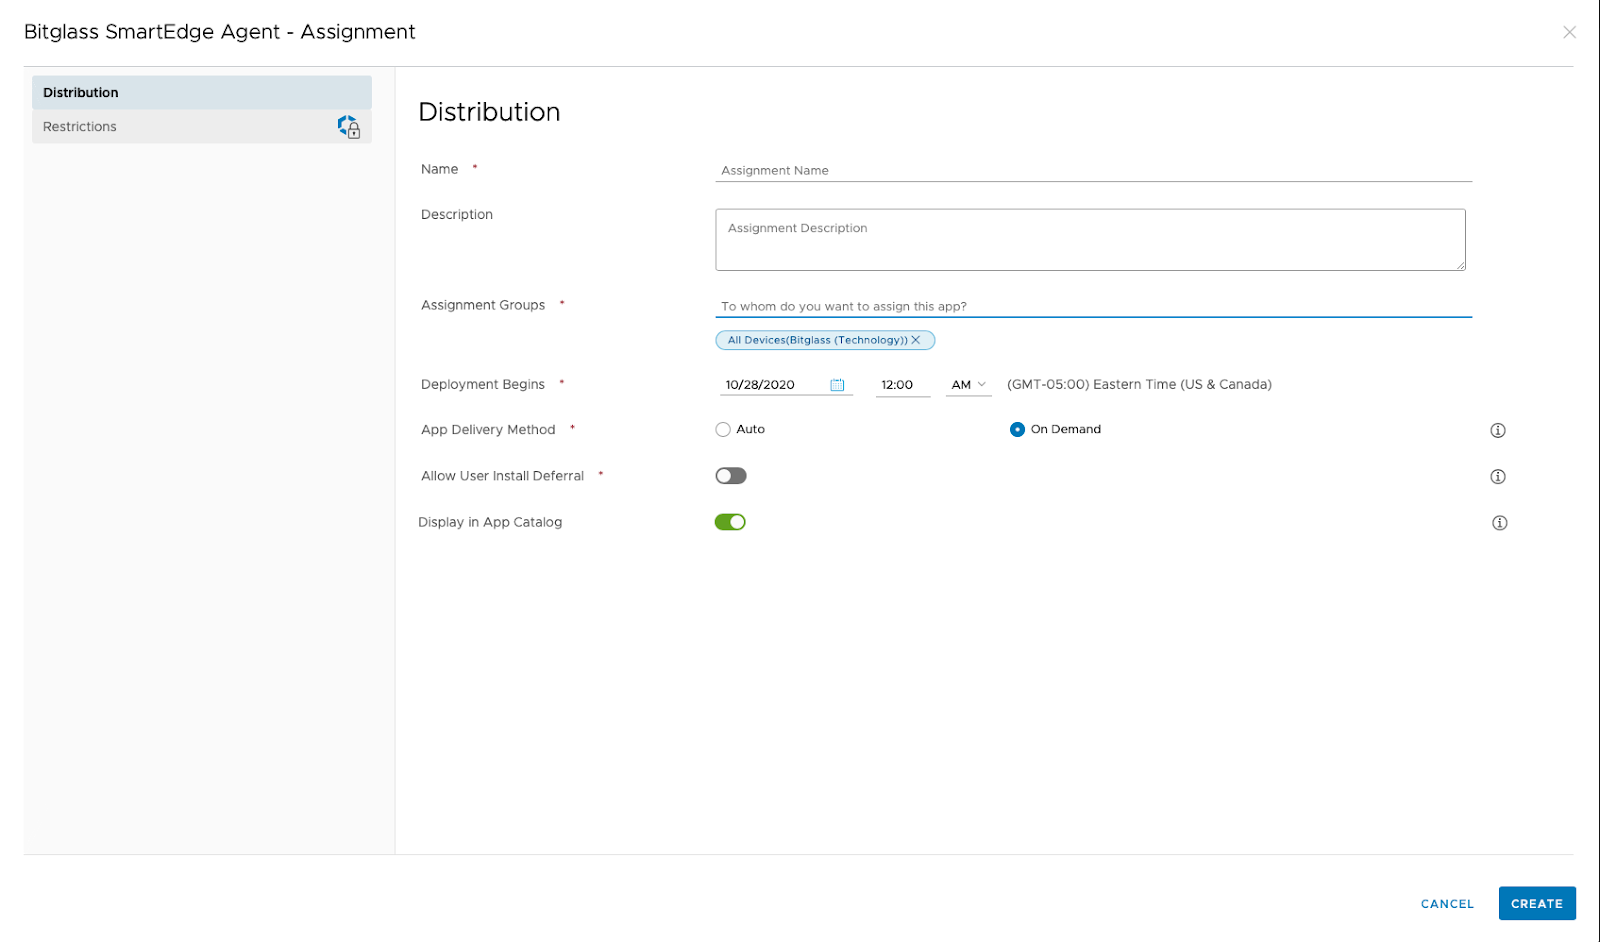Click info icon for App Delivery Method
The image size is (1600, 942).
pos(1497,431)
